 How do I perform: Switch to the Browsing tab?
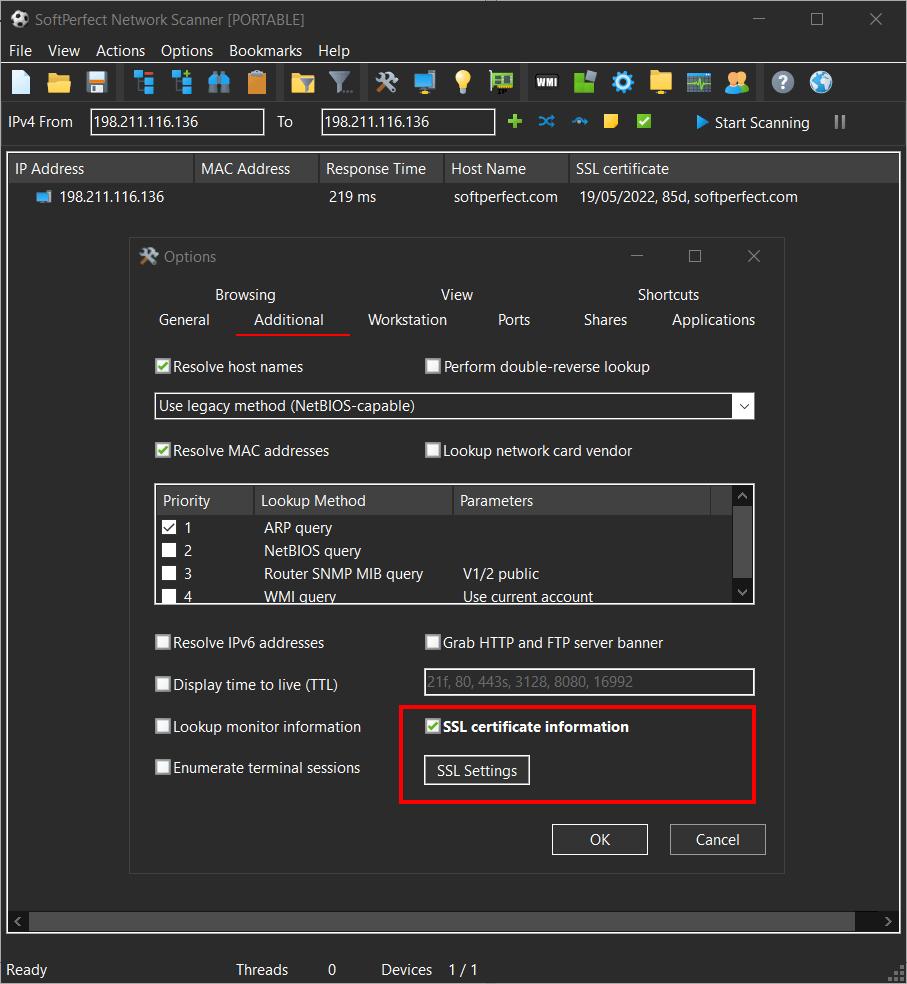(x=245, y=295)
